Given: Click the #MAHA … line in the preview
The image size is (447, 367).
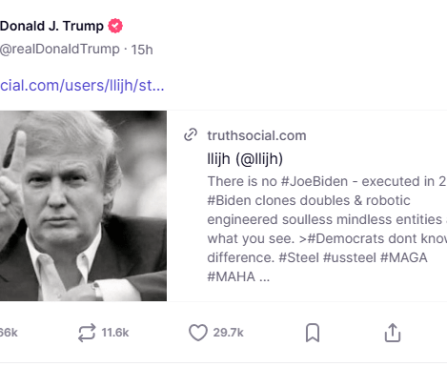Looking at the screenshot, I should (x=238, y=277).
